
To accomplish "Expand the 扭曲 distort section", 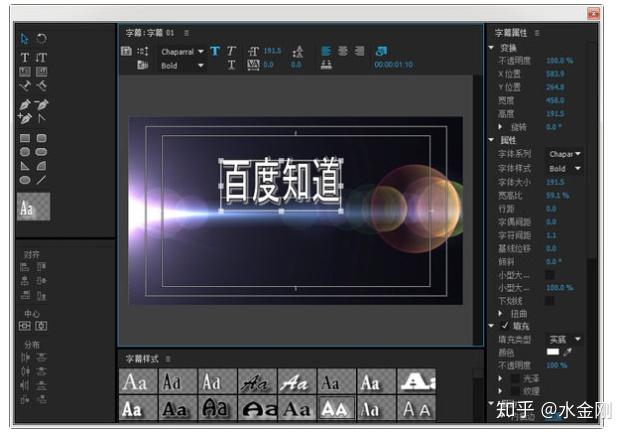I will tap(500, 313).
